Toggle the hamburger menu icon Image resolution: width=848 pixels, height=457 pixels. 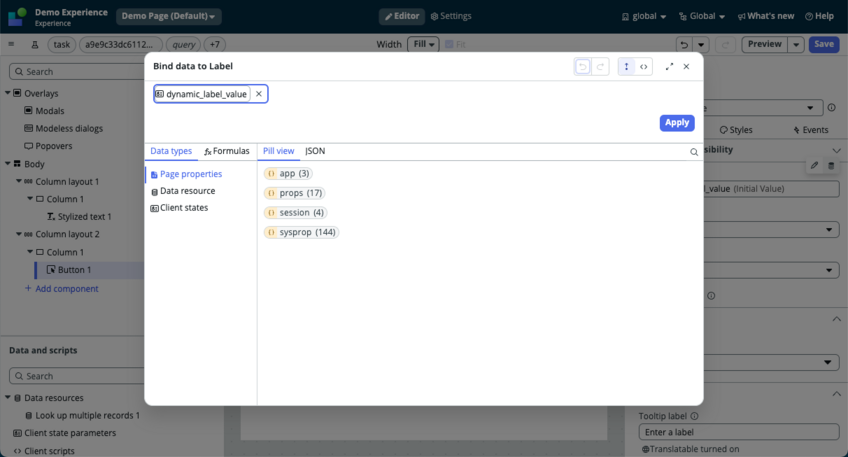click(x=11, y=44)
